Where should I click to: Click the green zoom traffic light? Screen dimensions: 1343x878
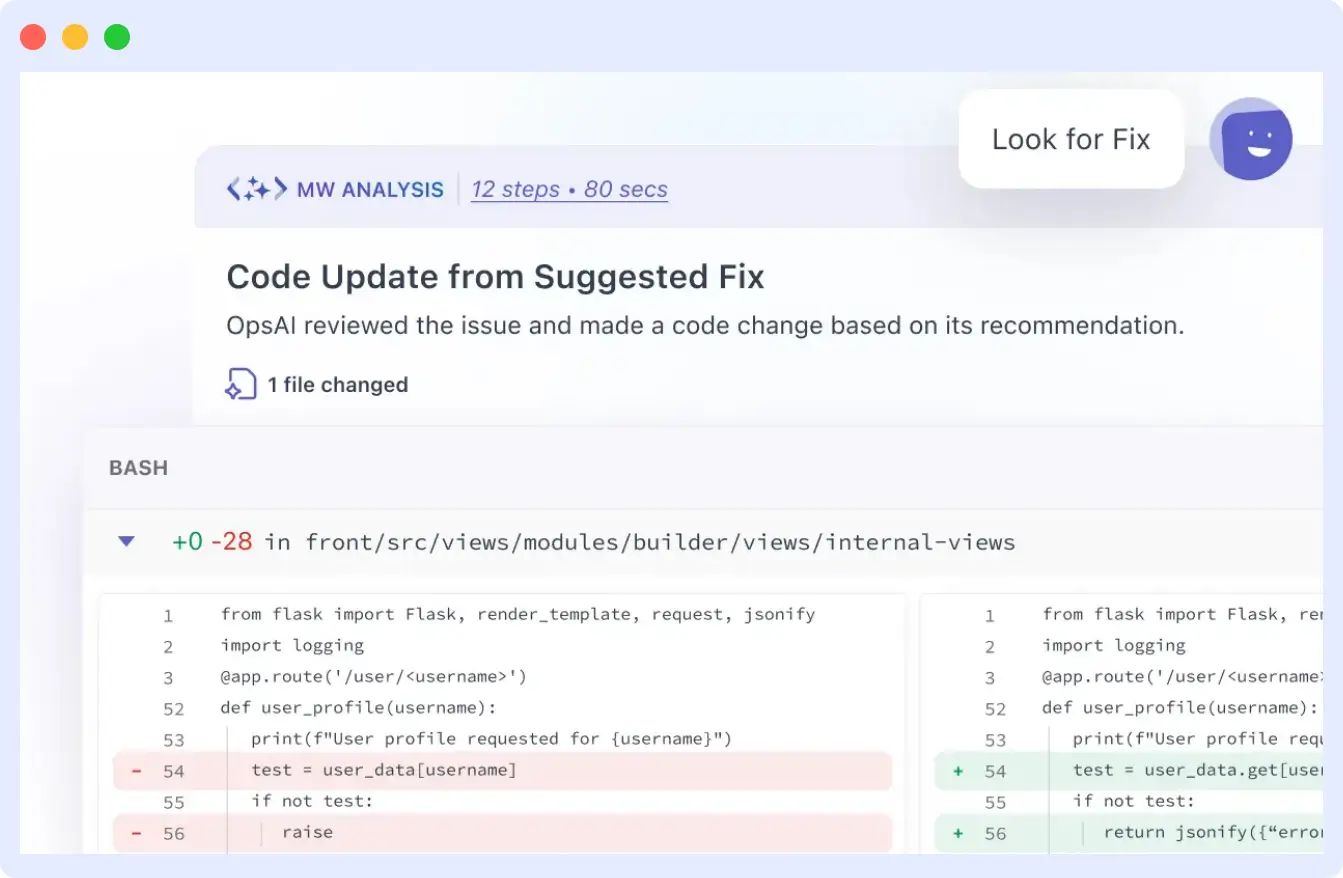click(116, 35)
